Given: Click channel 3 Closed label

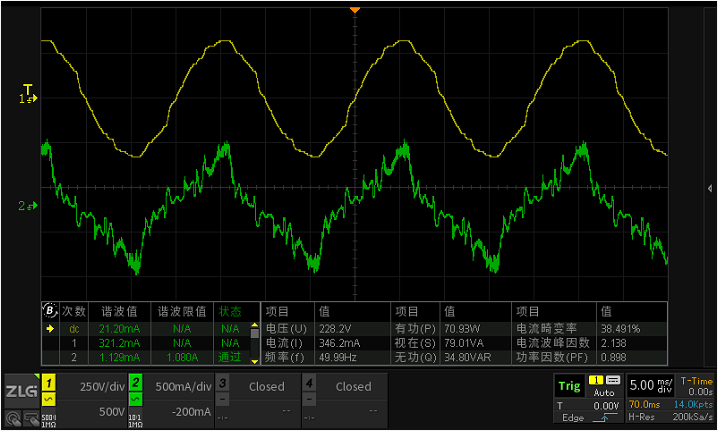Looking at the screenshot, I should click(x=267, y=387).
